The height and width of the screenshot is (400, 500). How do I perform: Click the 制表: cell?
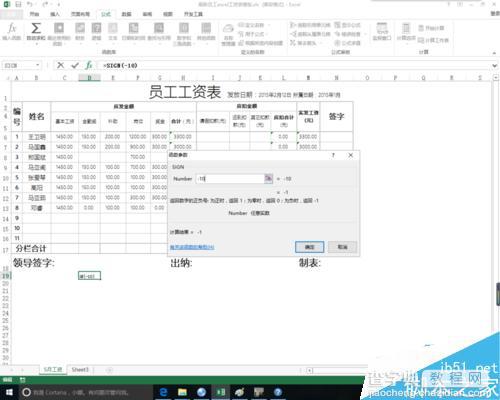tap(309, 263)
